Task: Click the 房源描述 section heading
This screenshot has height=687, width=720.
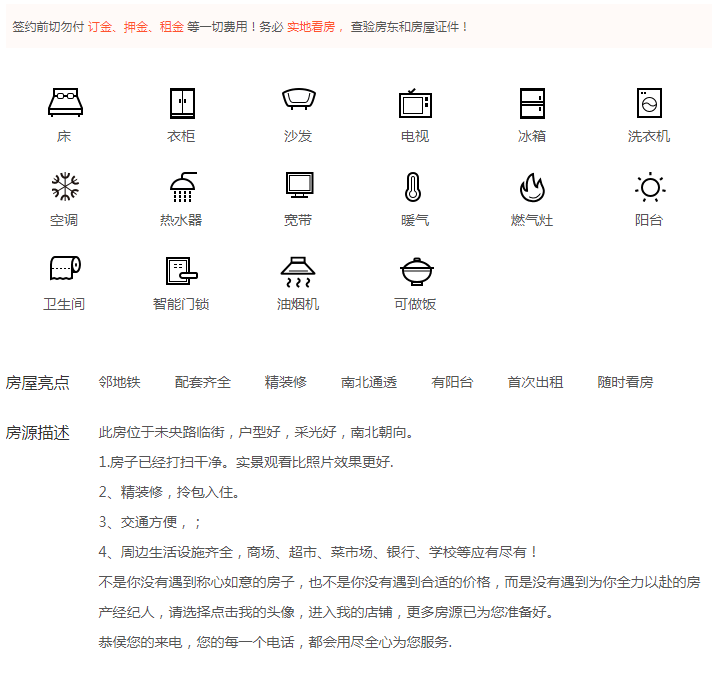Action: (38, 433)
